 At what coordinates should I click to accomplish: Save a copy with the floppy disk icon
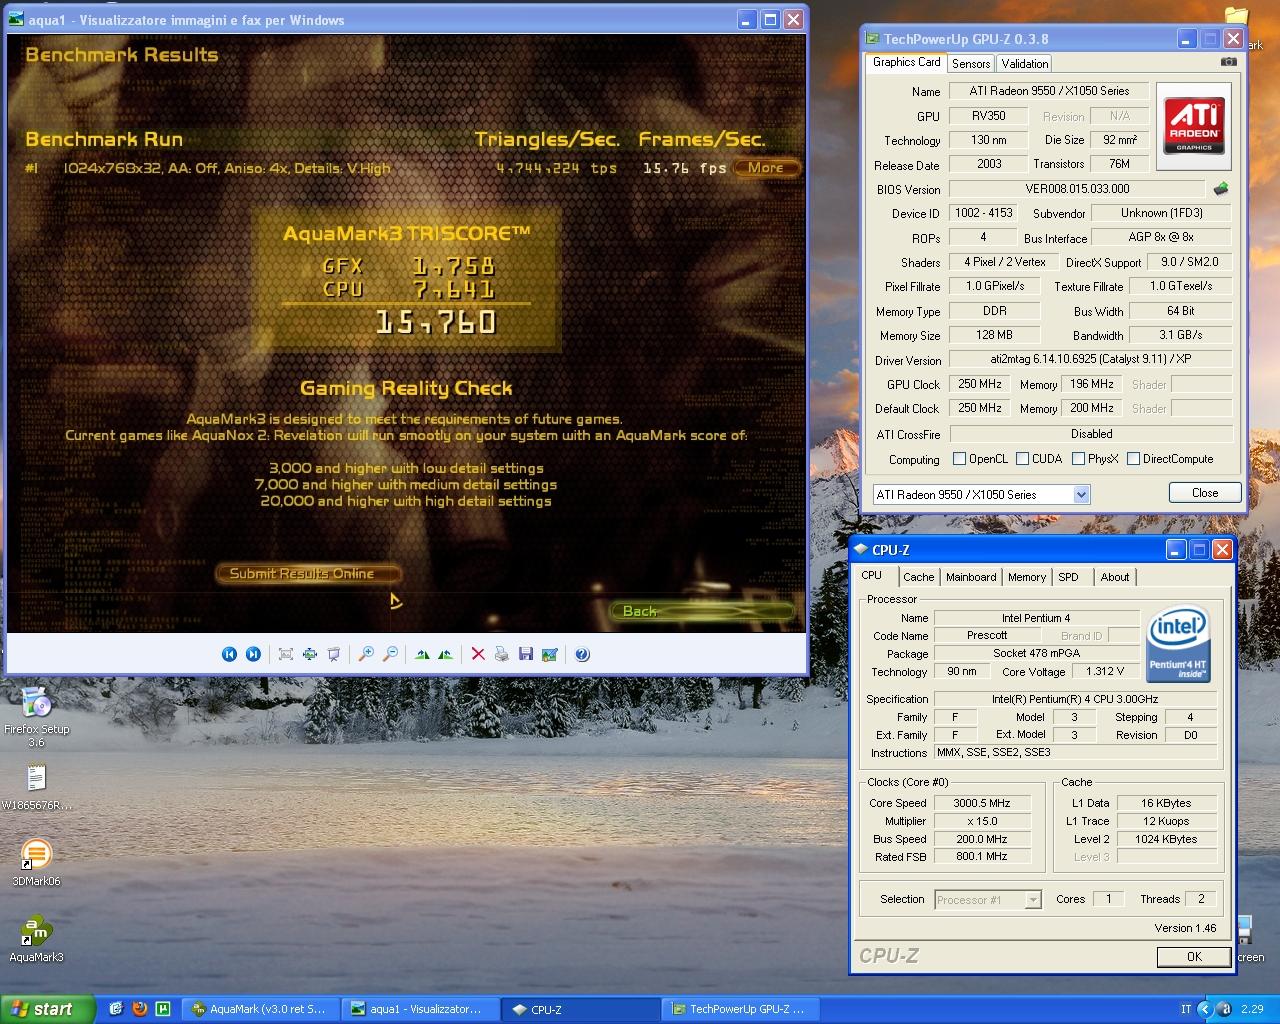(526, 654)
